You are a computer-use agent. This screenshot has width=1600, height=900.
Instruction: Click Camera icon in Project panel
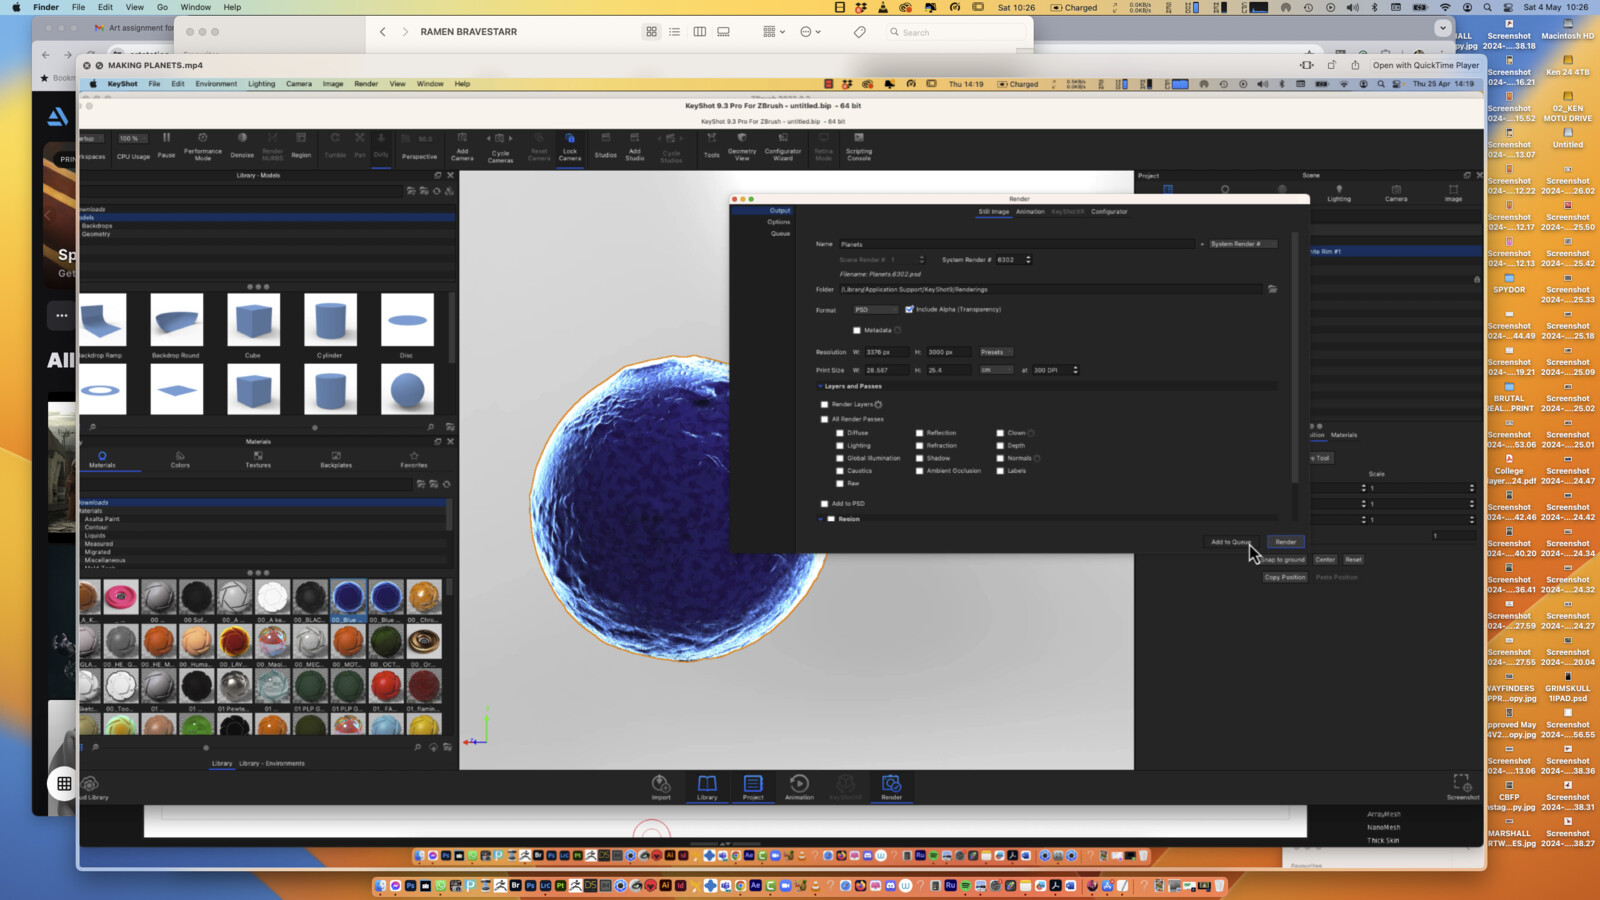click(x=1396, y=193)
